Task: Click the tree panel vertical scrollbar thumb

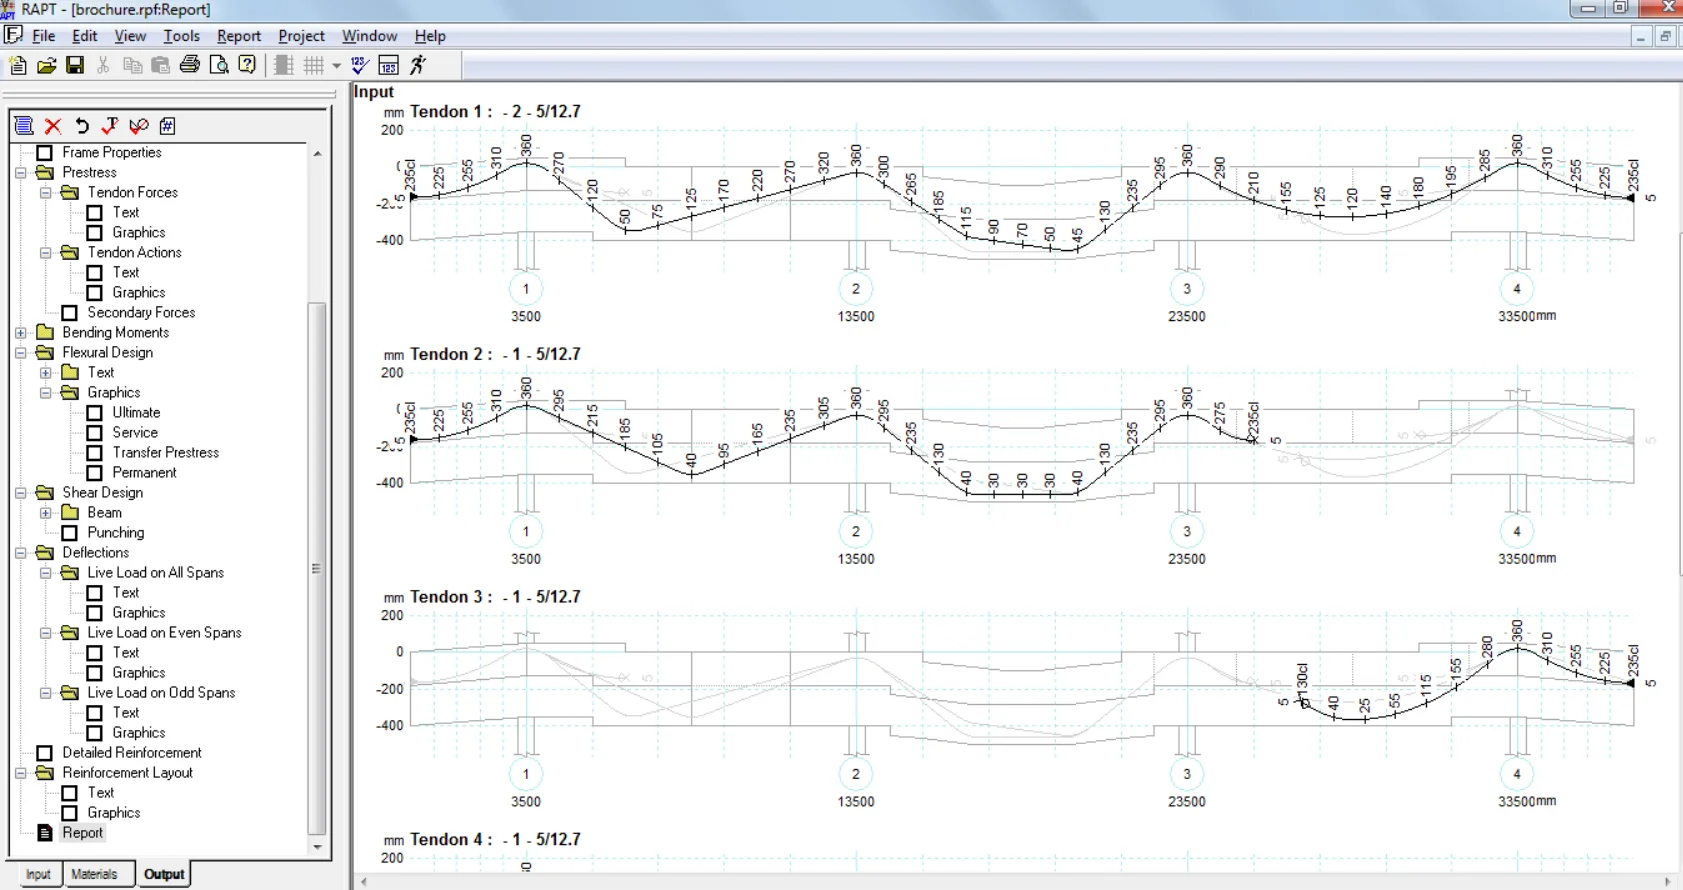Action: pyautogui.click(x=317, y=568)
